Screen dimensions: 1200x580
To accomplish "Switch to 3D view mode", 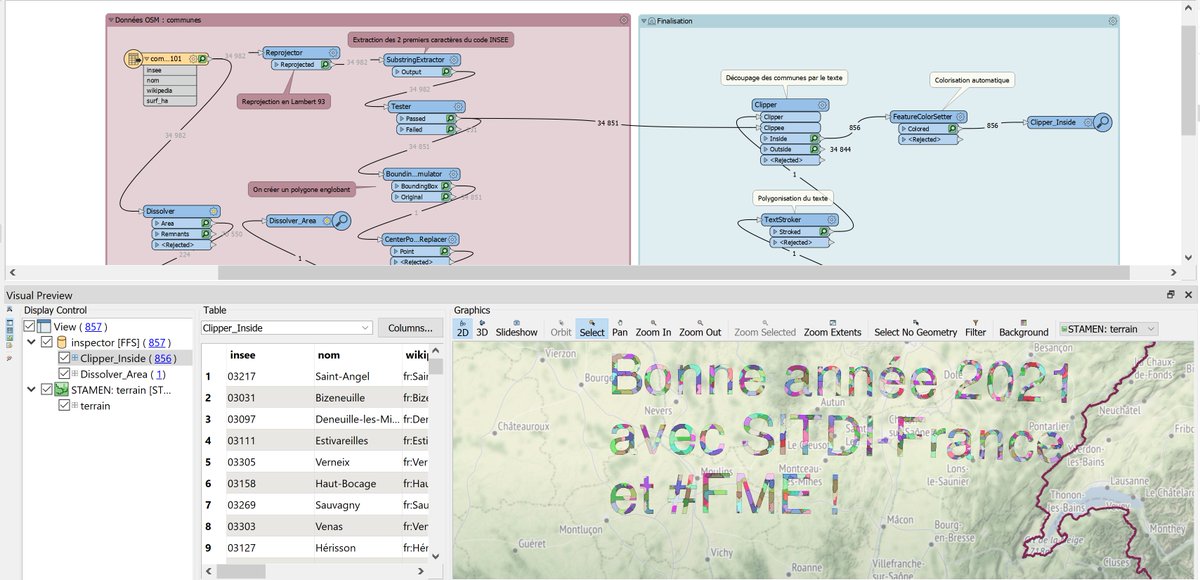I will coord(482,330).
